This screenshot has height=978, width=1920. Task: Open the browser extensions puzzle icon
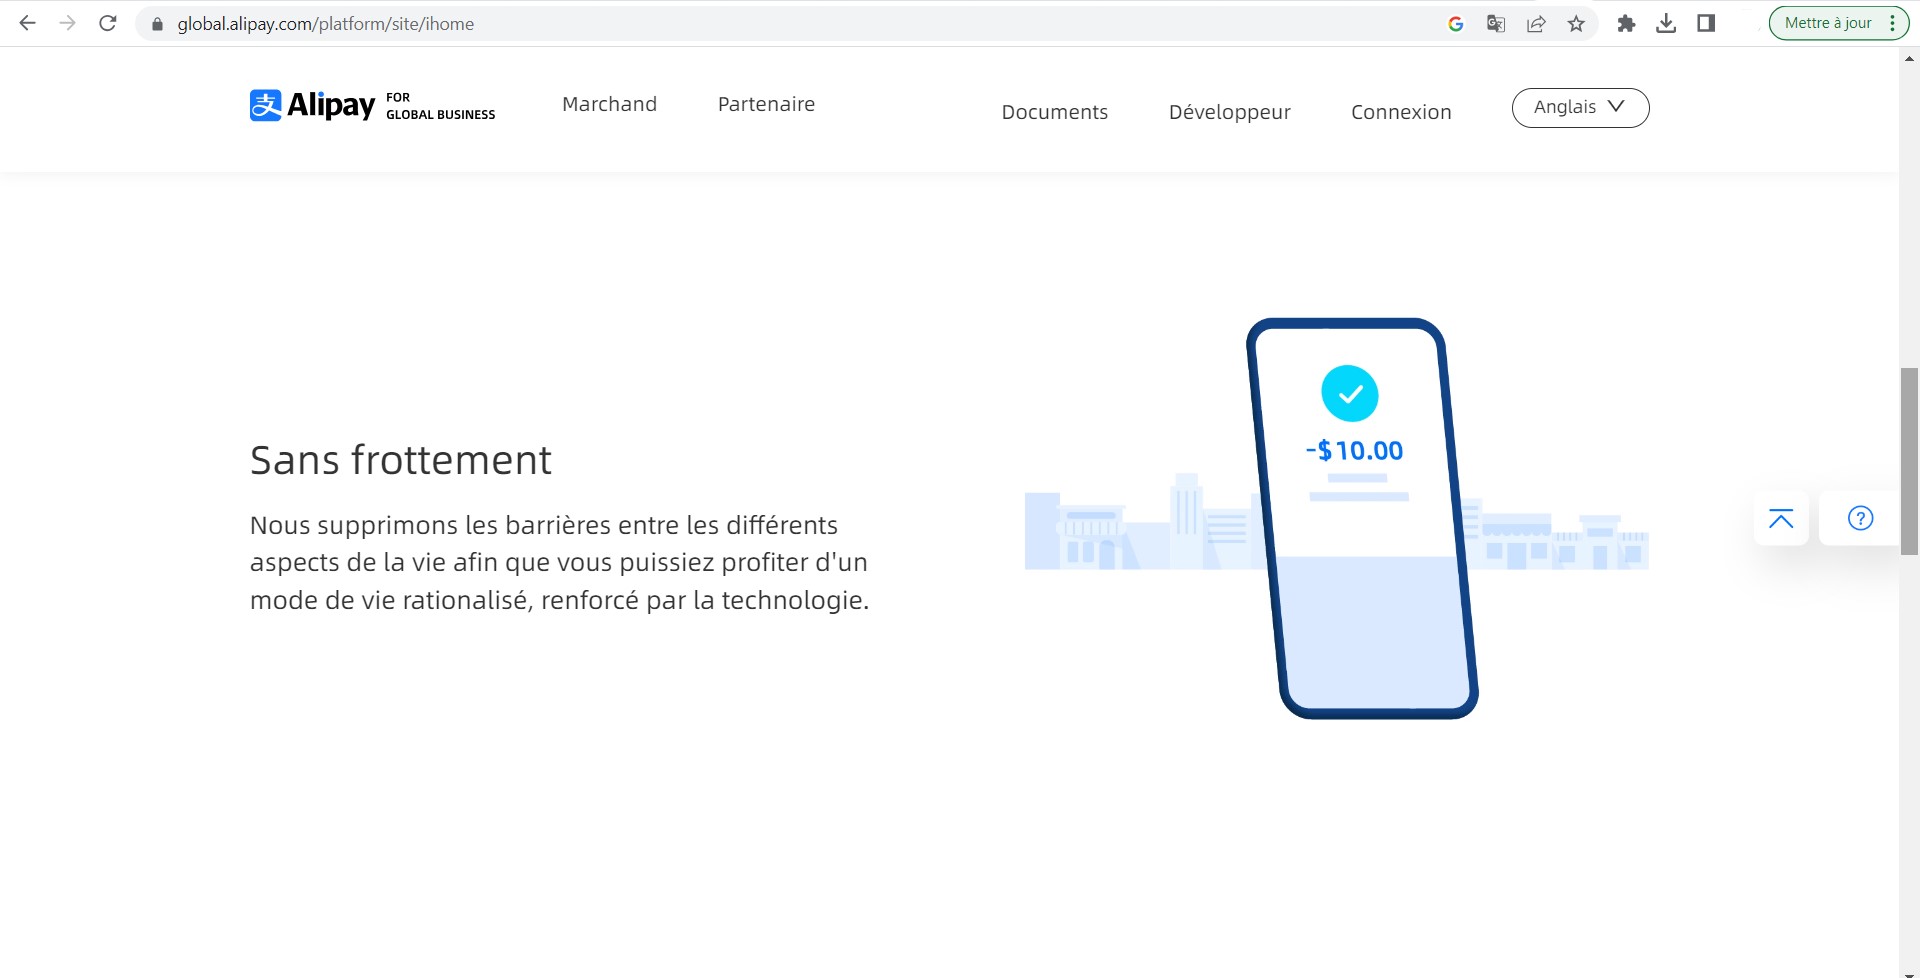[1626, 24]
